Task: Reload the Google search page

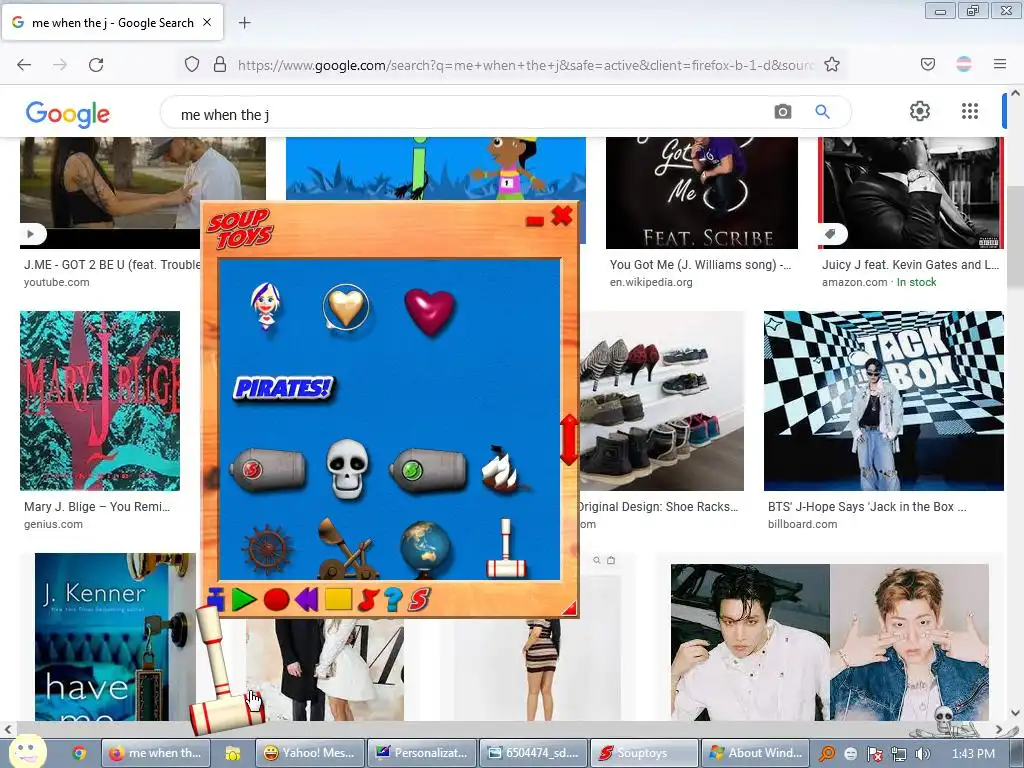Action: [x=96, y=65]
